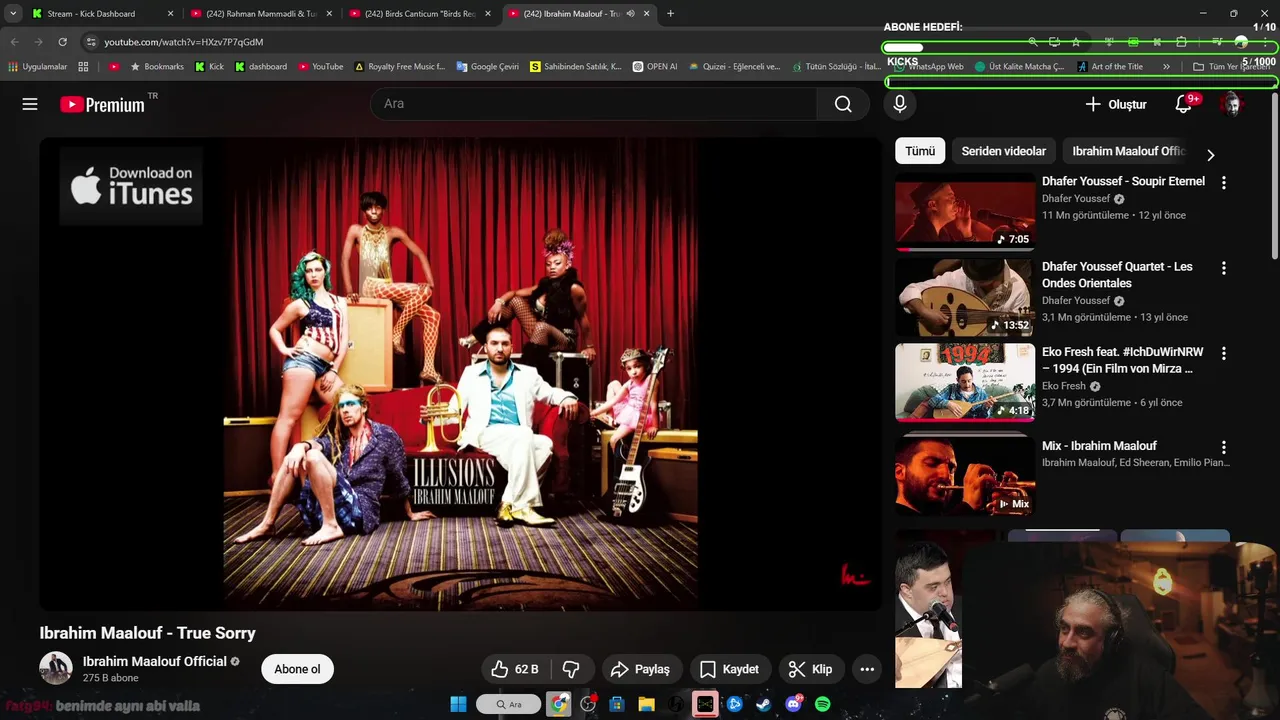Mute the playing tab via speaker icon

(x=630, y=14)
